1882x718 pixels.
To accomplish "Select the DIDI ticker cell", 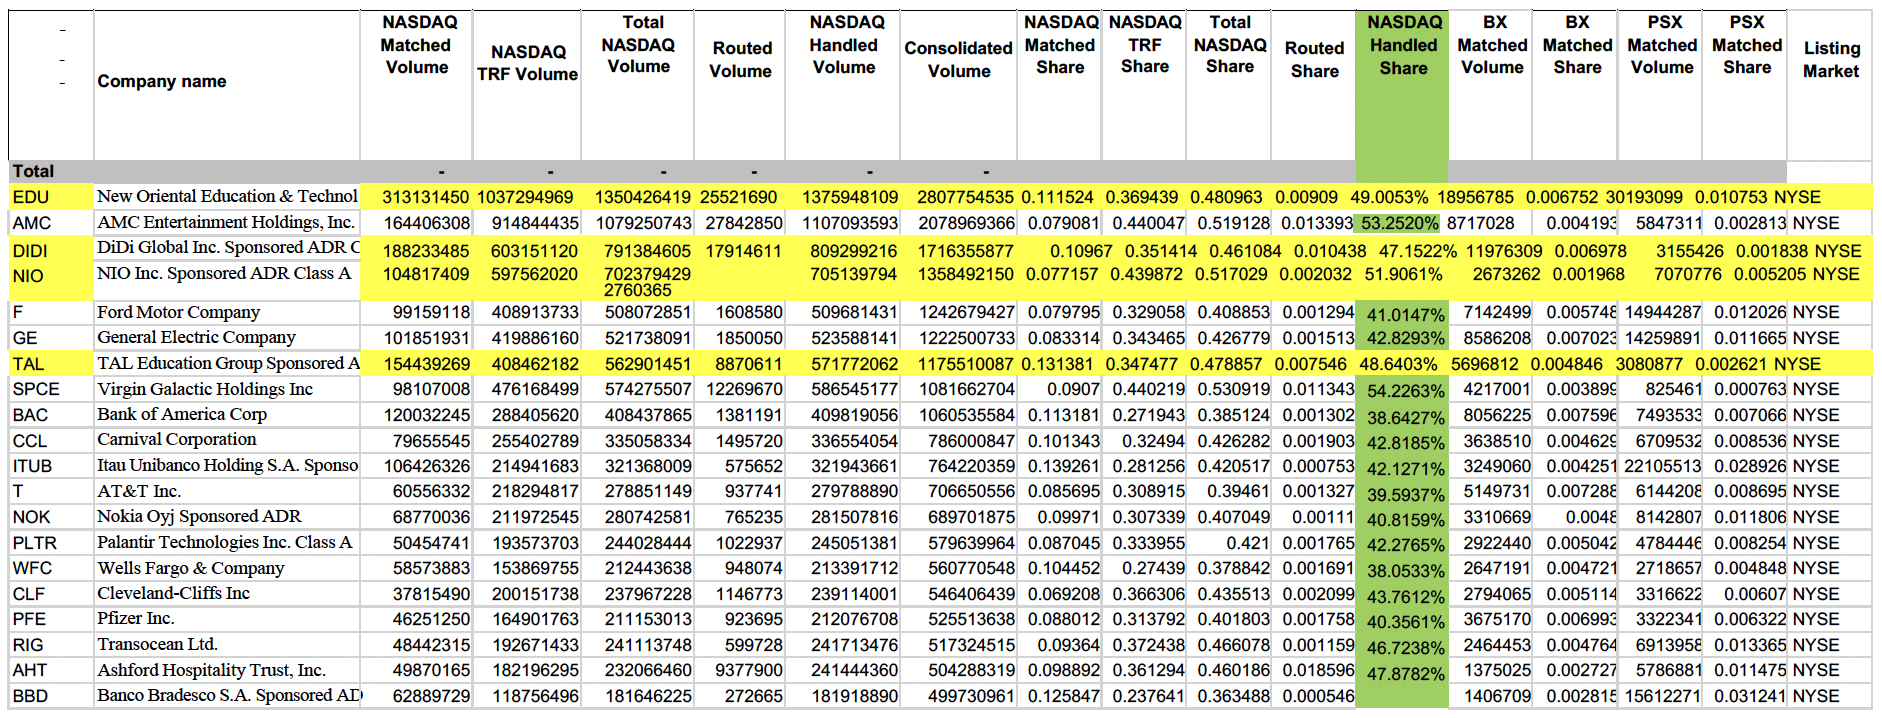I will point(30,251).
